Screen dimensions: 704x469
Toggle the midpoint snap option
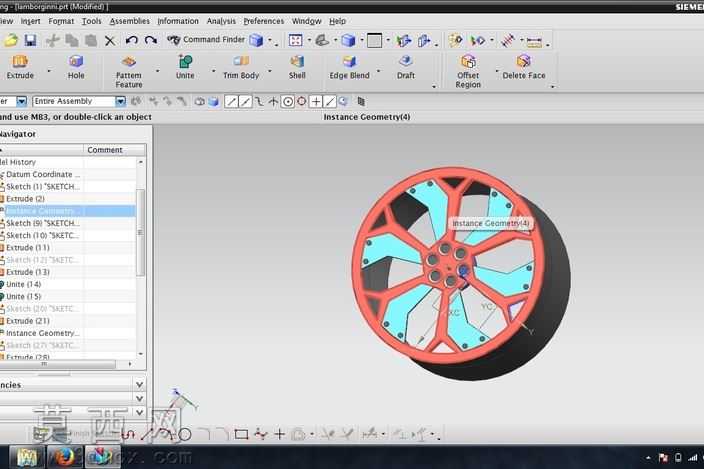[x=245, y=102]
